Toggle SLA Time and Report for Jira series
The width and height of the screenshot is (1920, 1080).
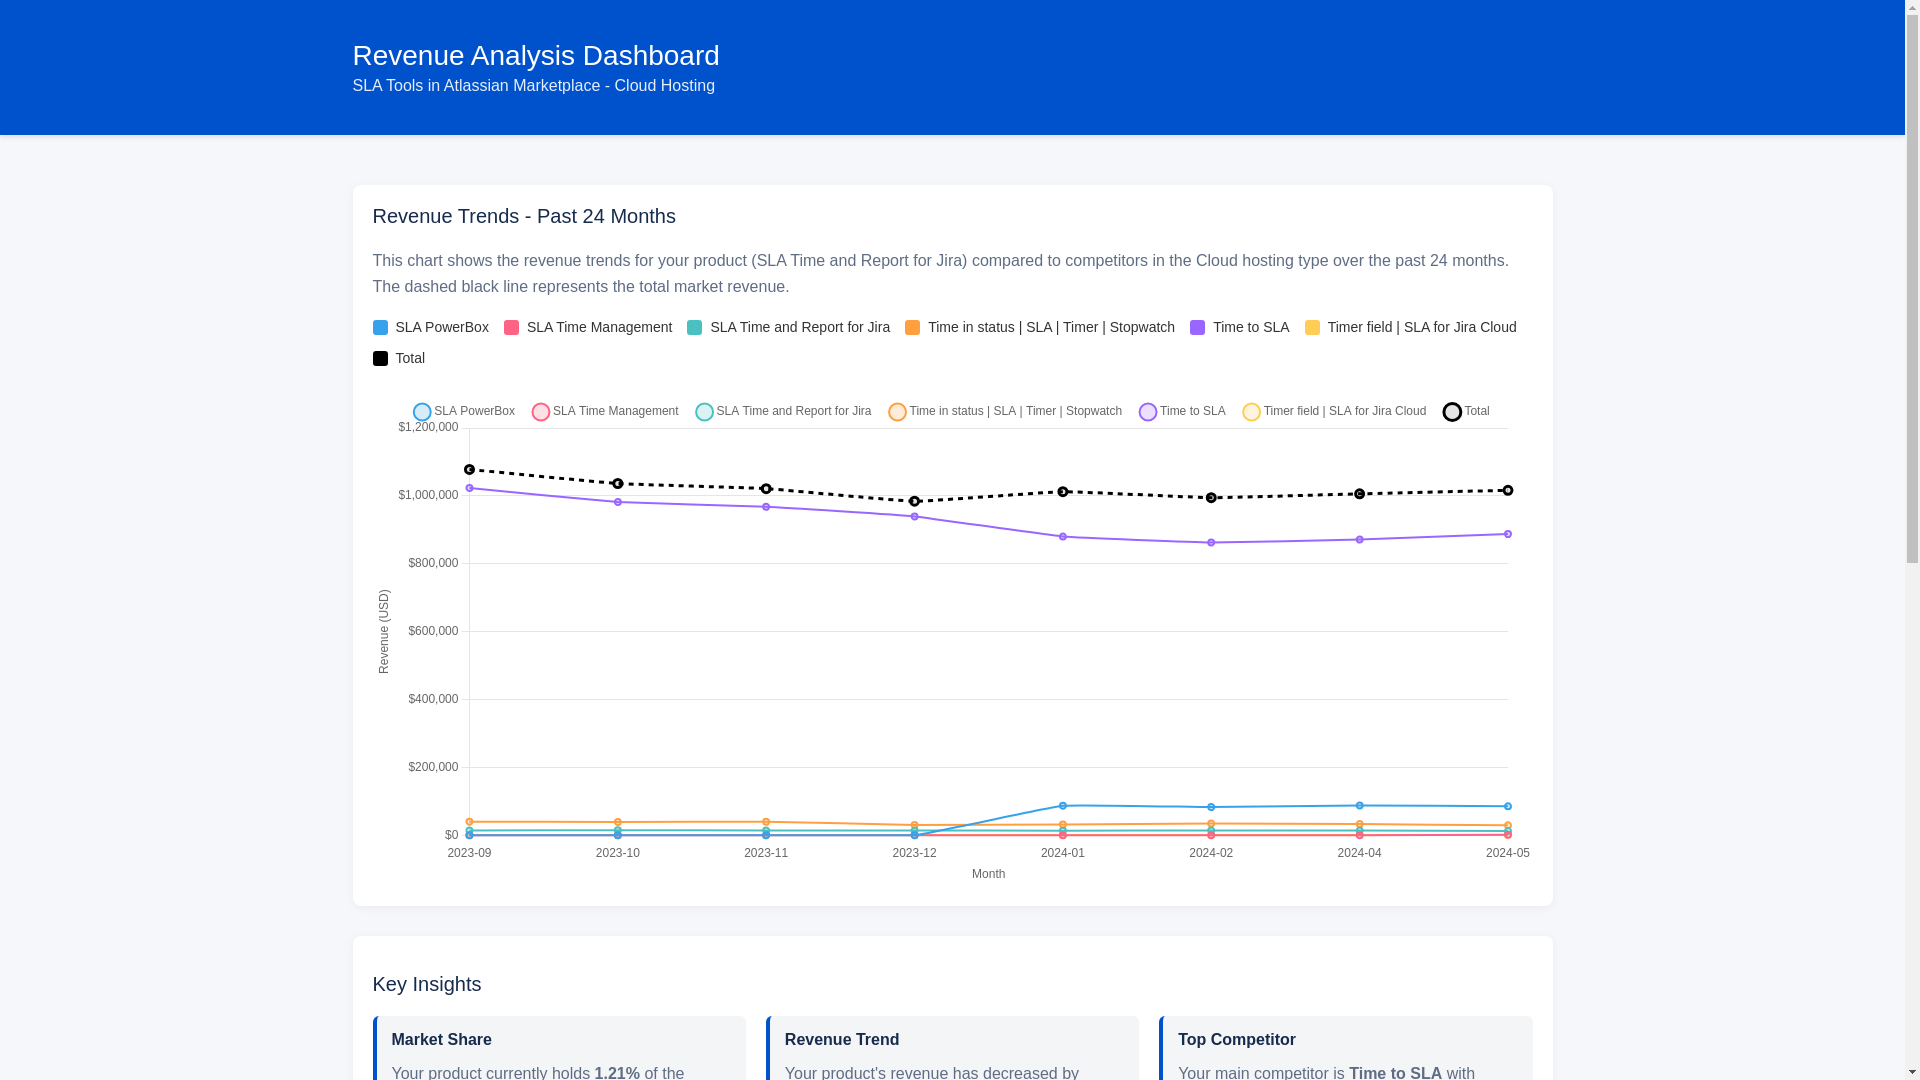point(783,412)
